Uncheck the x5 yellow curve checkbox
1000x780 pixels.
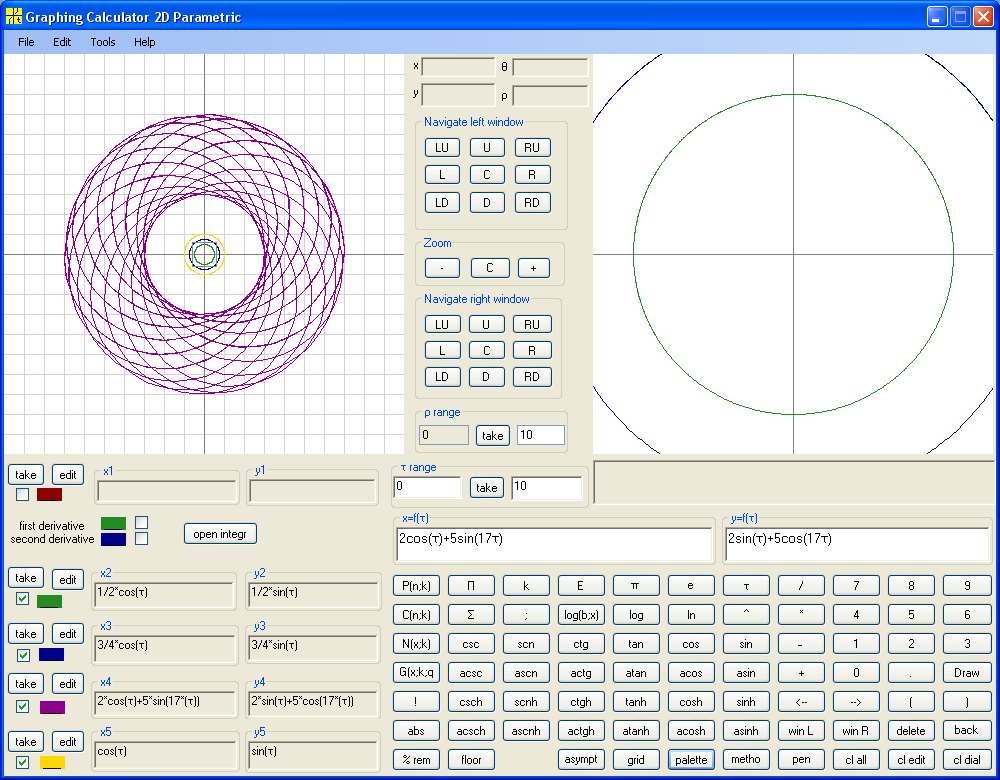[22, 762]
